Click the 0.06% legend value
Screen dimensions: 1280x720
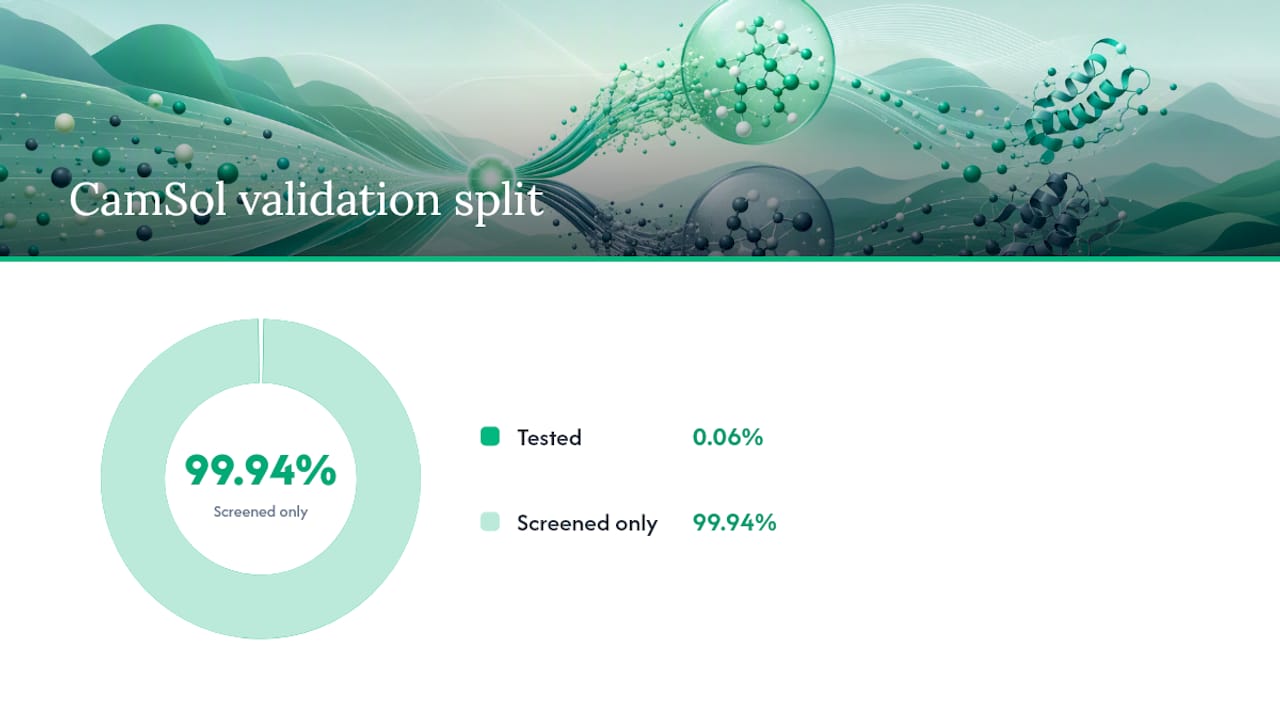[x=728, y=437]
